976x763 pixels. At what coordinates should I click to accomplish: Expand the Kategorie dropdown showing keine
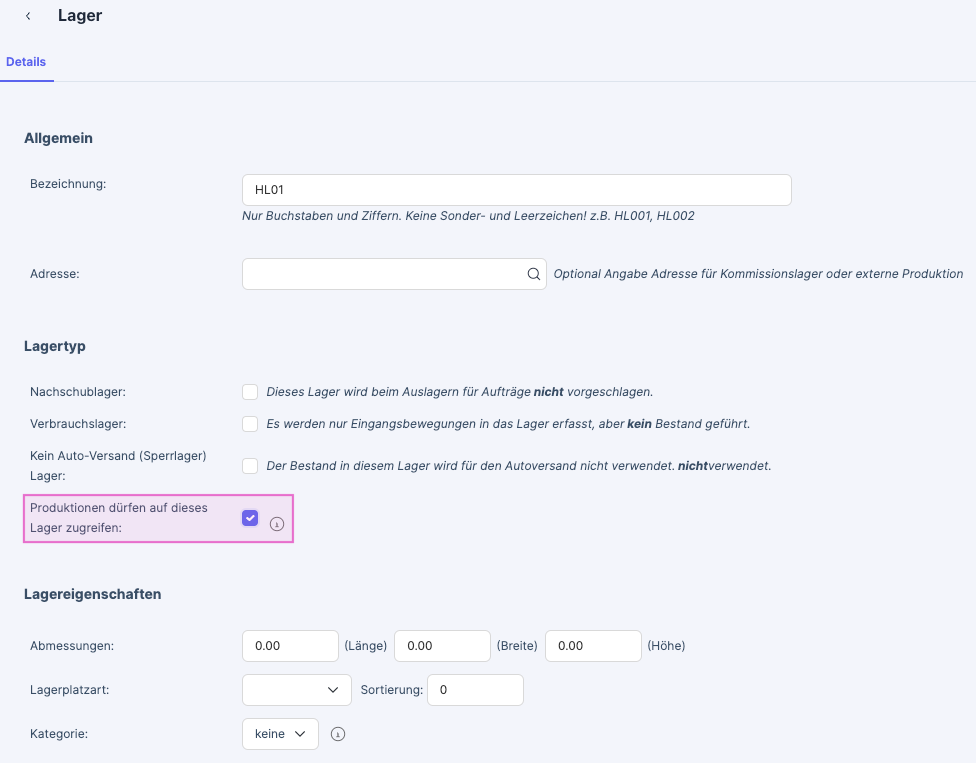click(280, 734)
